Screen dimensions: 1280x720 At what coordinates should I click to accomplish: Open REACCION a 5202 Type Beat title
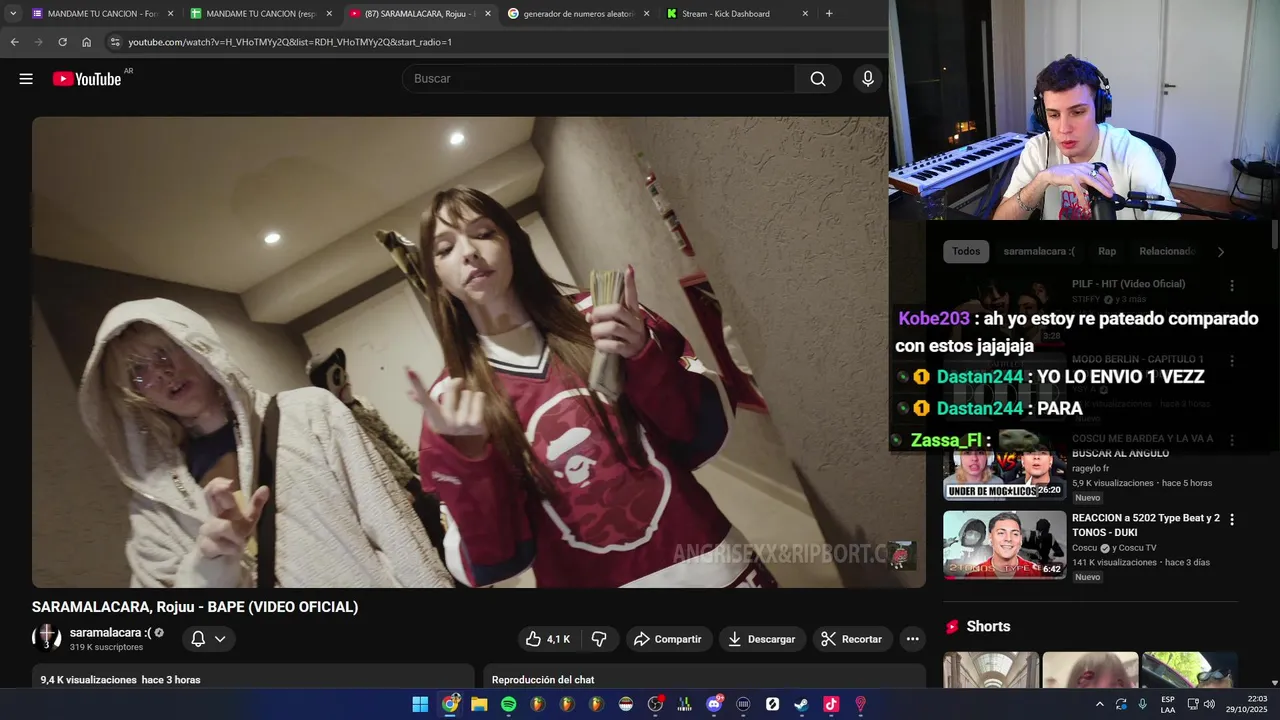tap(1146, 525)
